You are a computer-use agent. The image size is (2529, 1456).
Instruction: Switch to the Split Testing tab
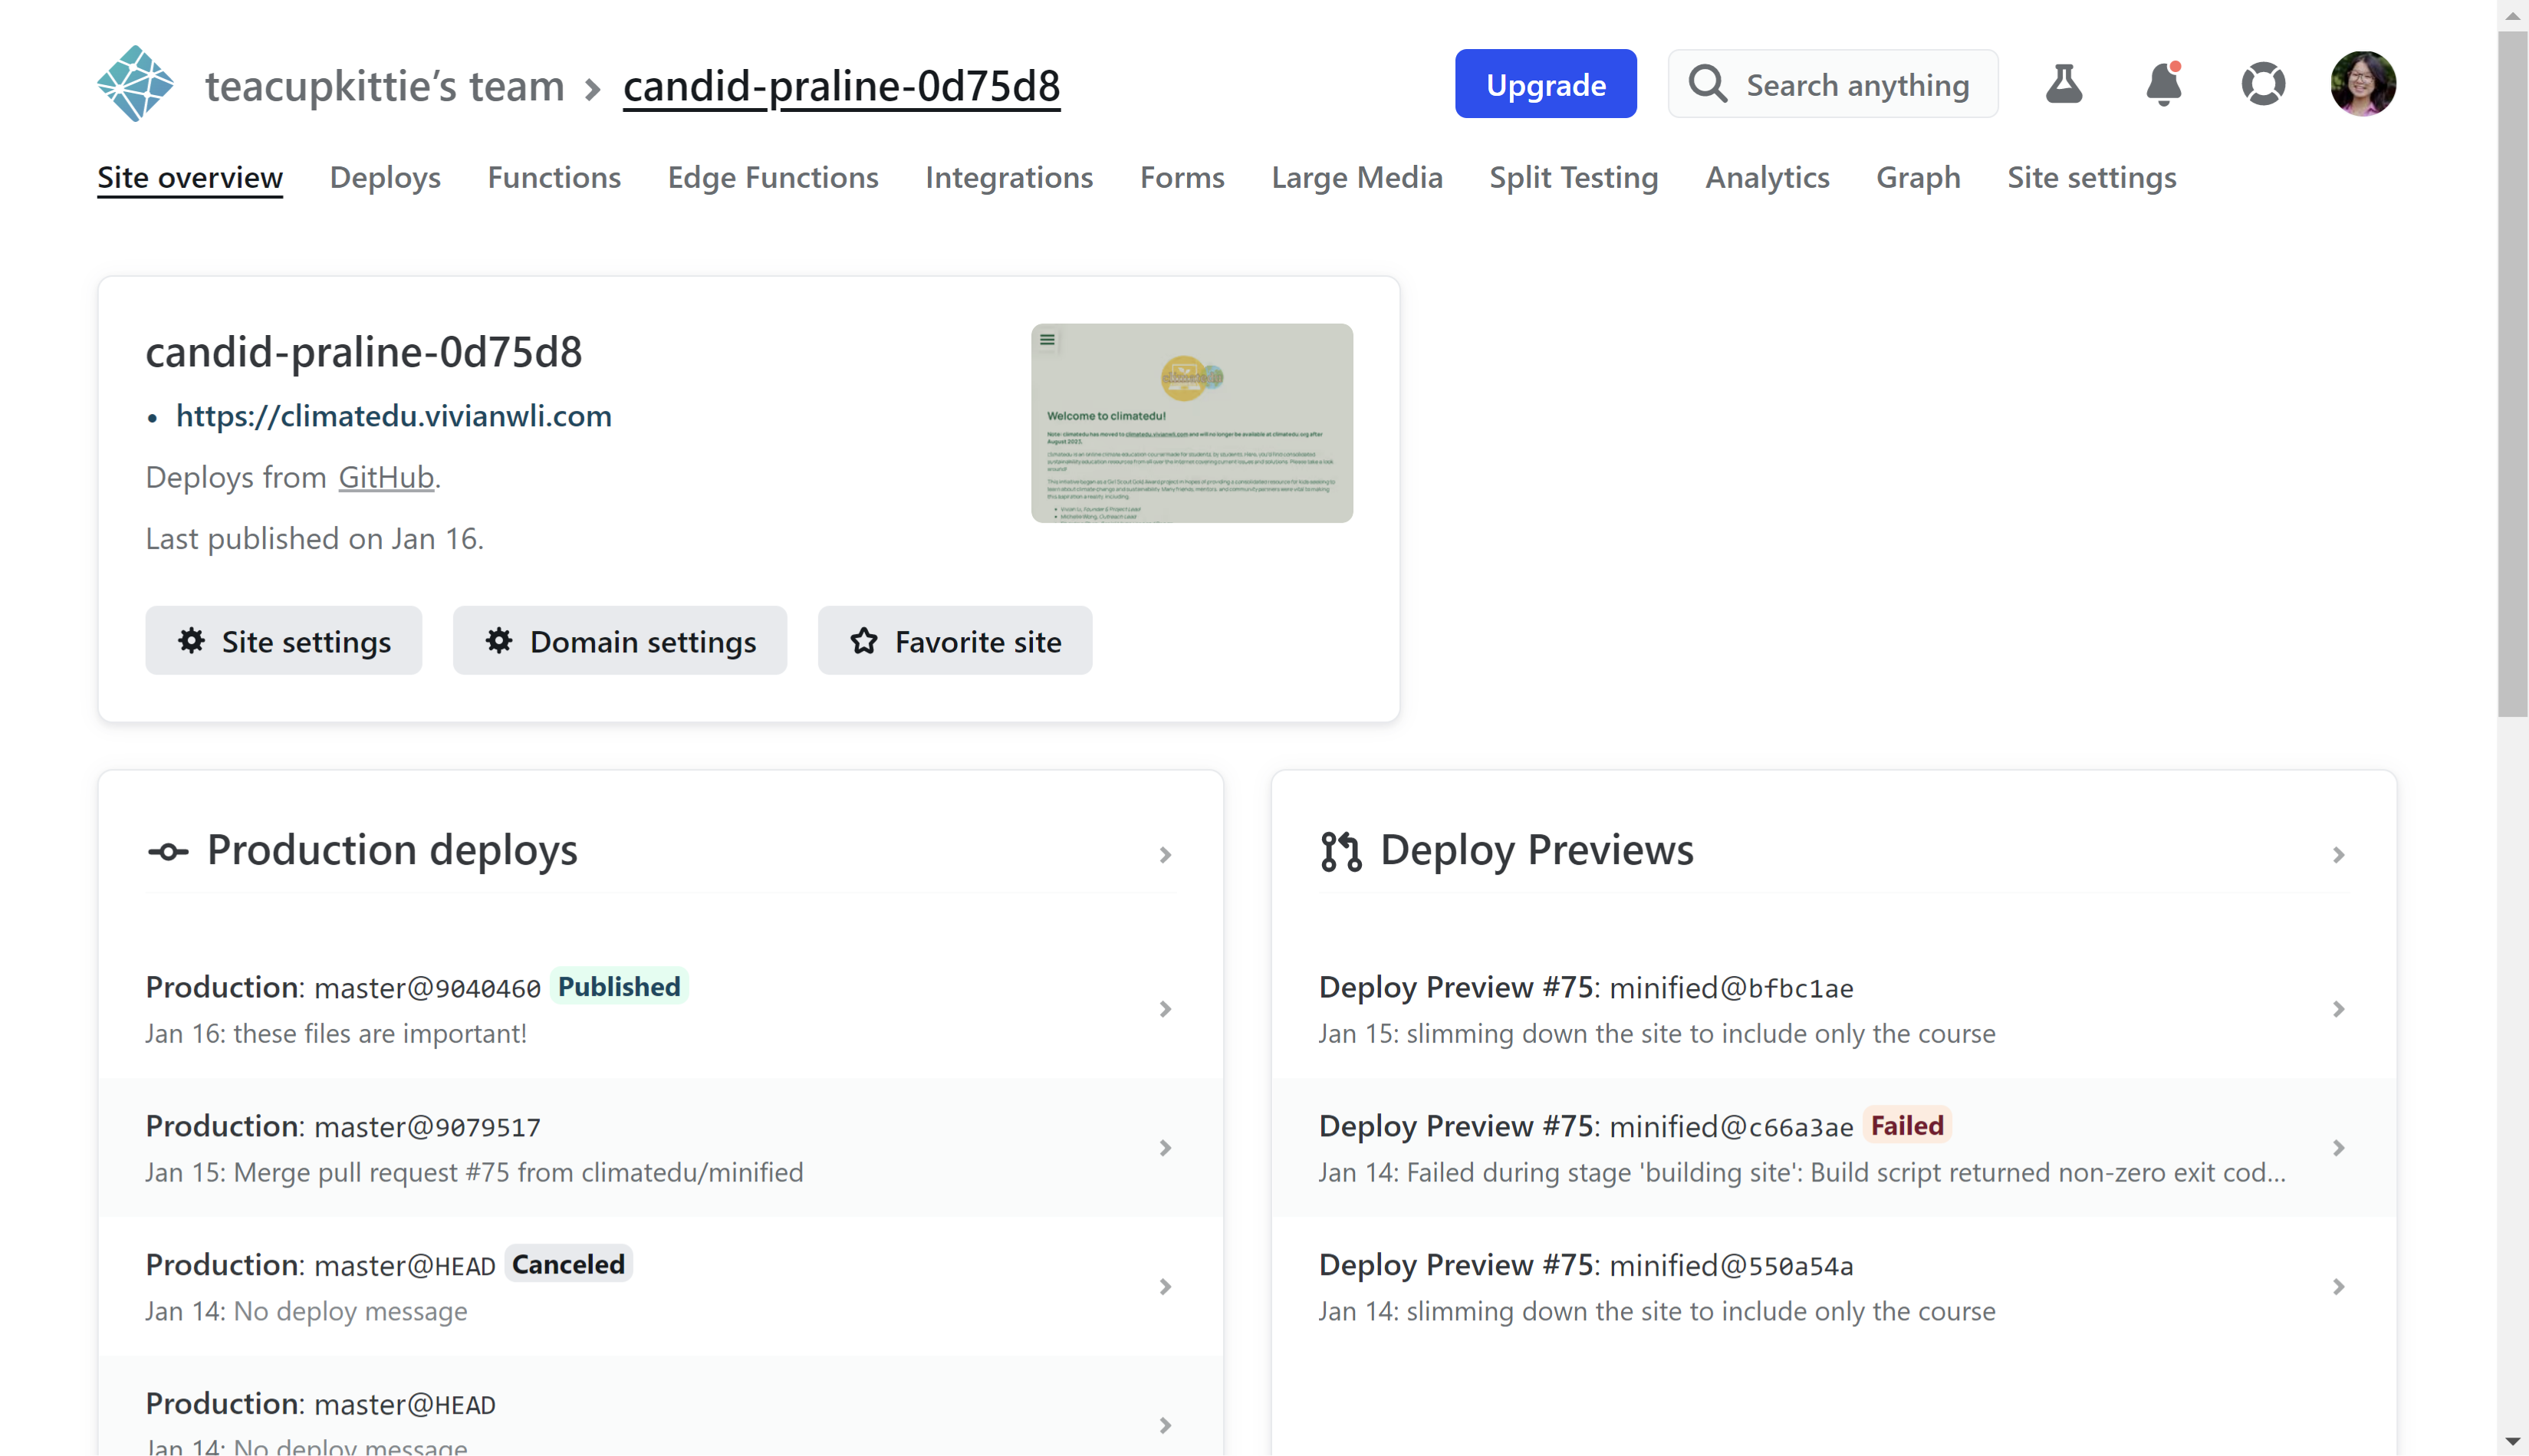1573,178
